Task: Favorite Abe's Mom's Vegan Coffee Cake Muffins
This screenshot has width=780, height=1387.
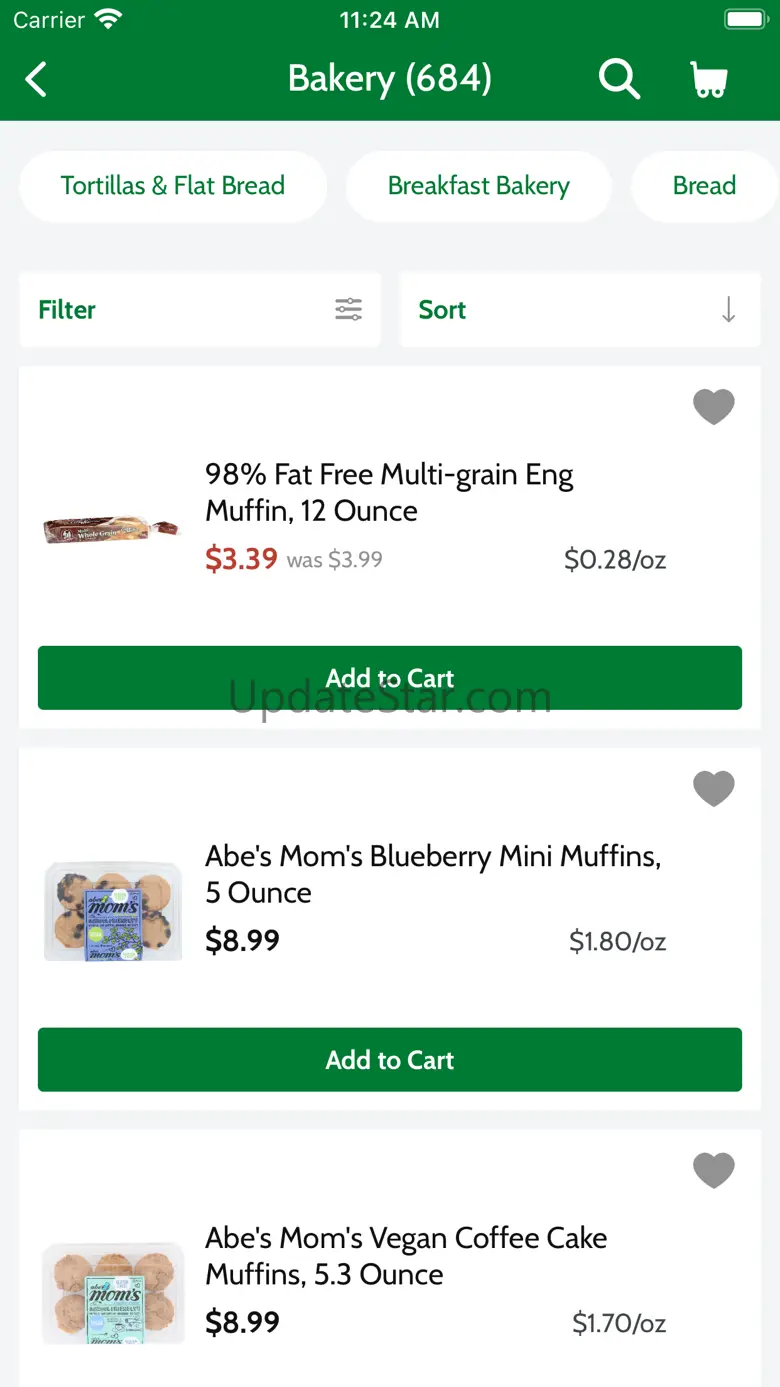Action: coord(713,1170)
